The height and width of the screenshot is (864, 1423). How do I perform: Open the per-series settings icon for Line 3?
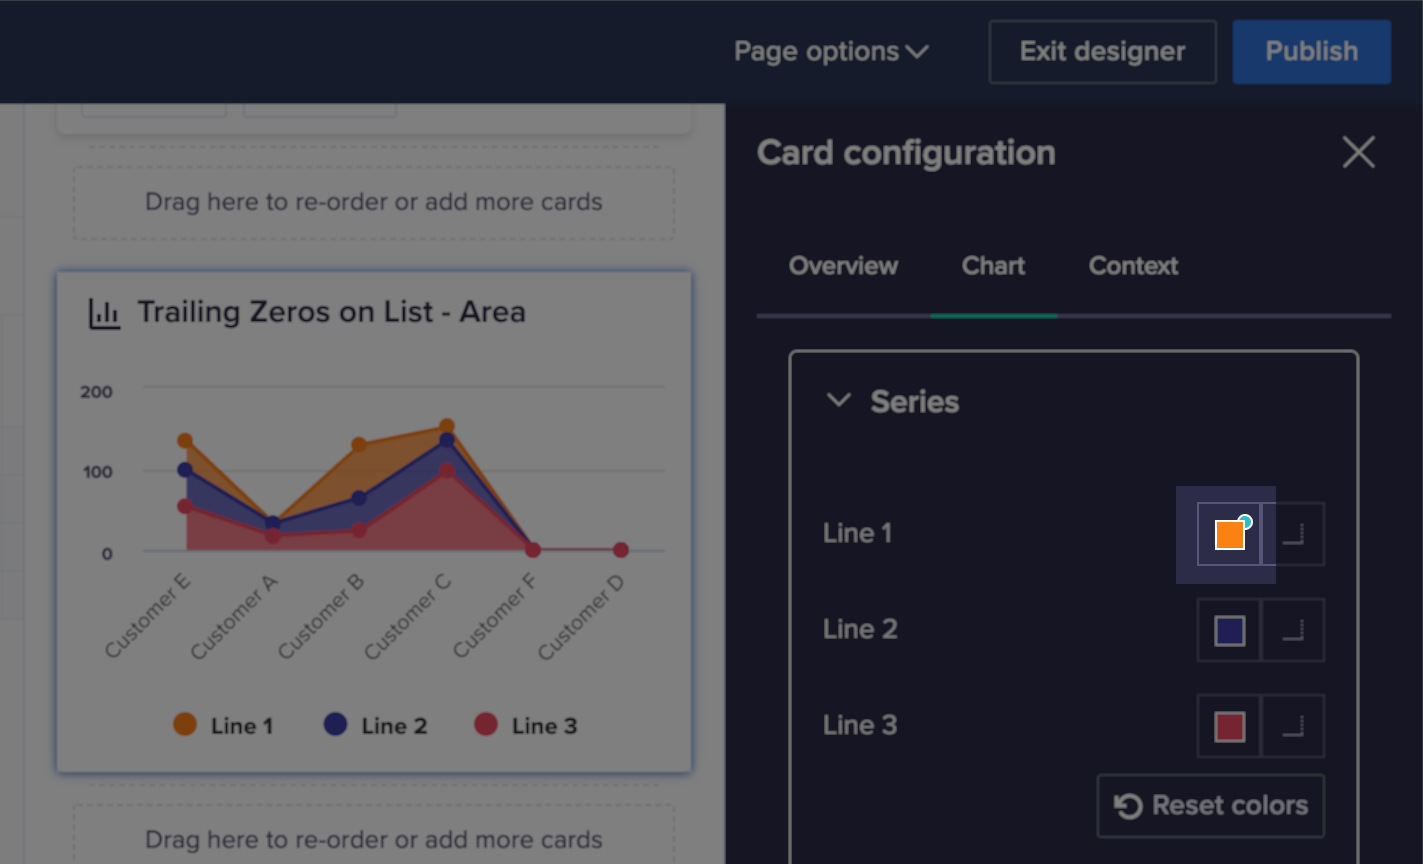[1293, 725]
